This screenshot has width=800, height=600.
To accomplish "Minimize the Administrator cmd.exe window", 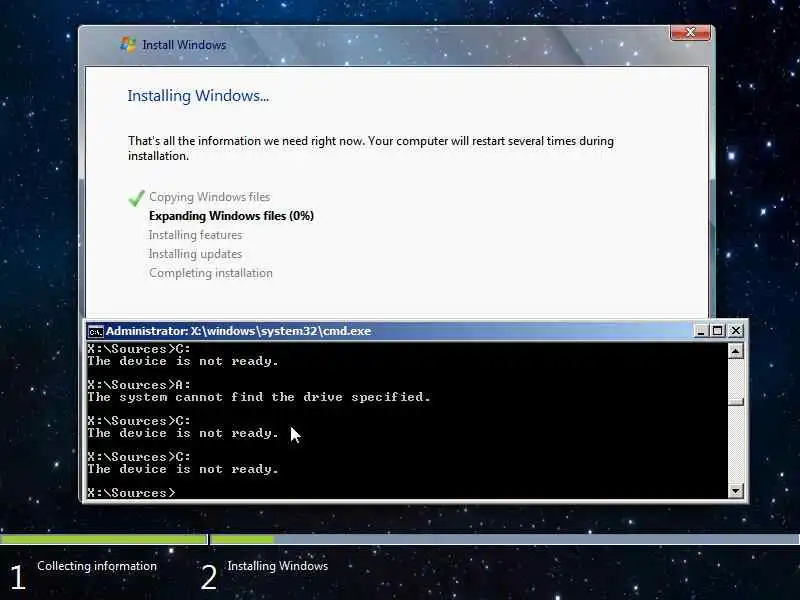I will point(701,331).
